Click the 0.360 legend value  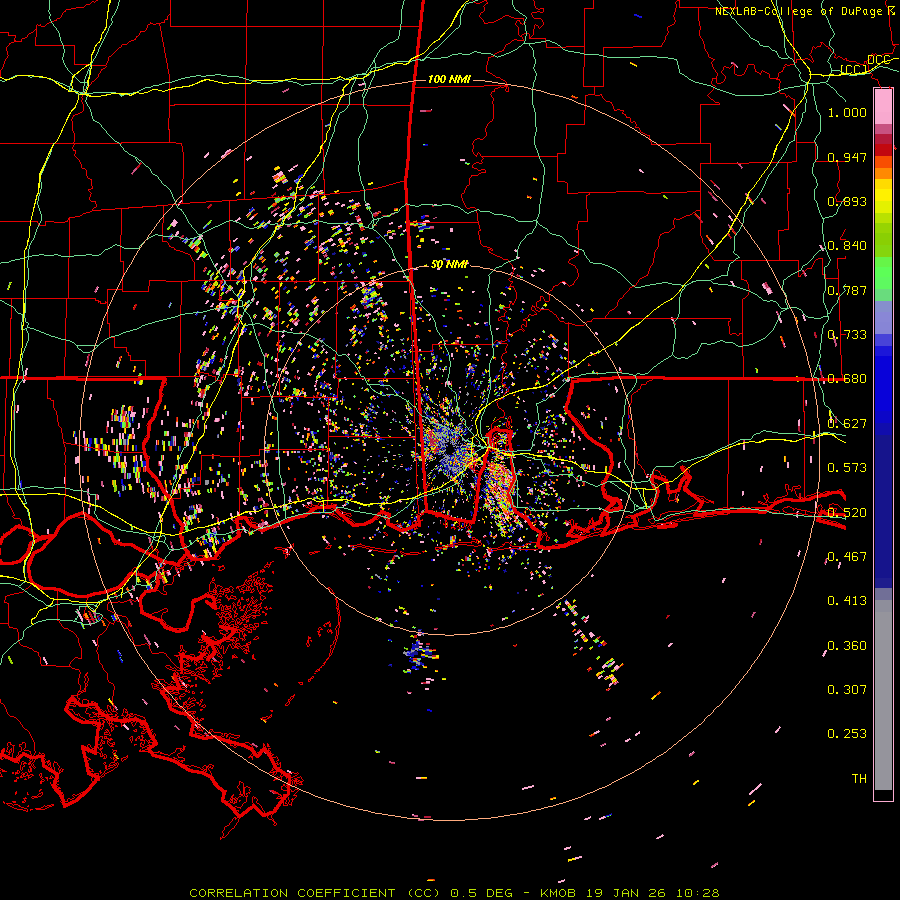tap(847, 646)
